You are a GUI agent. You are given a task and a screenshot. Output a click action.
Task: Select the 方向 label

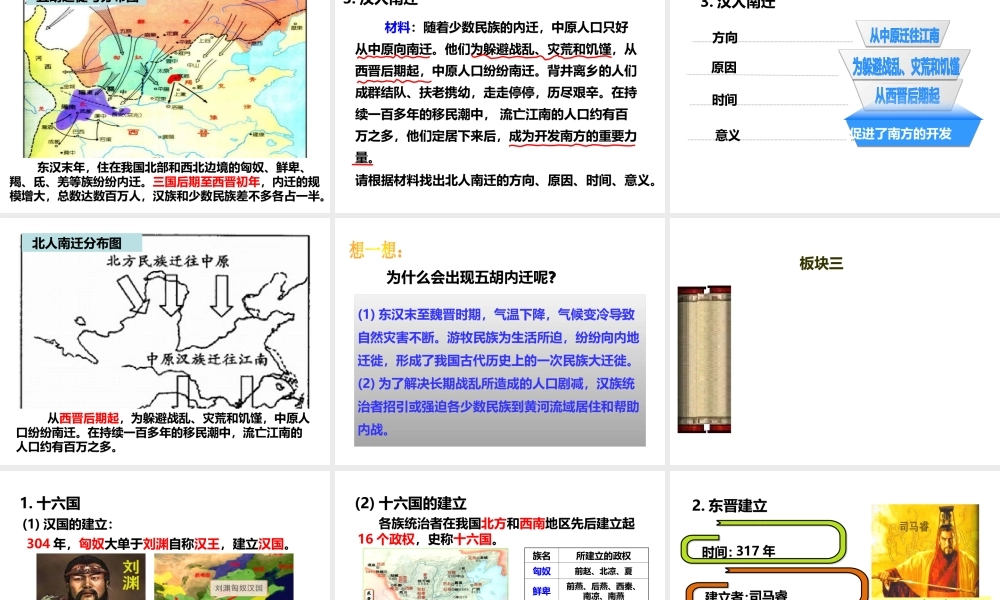(x=724, y=38)
